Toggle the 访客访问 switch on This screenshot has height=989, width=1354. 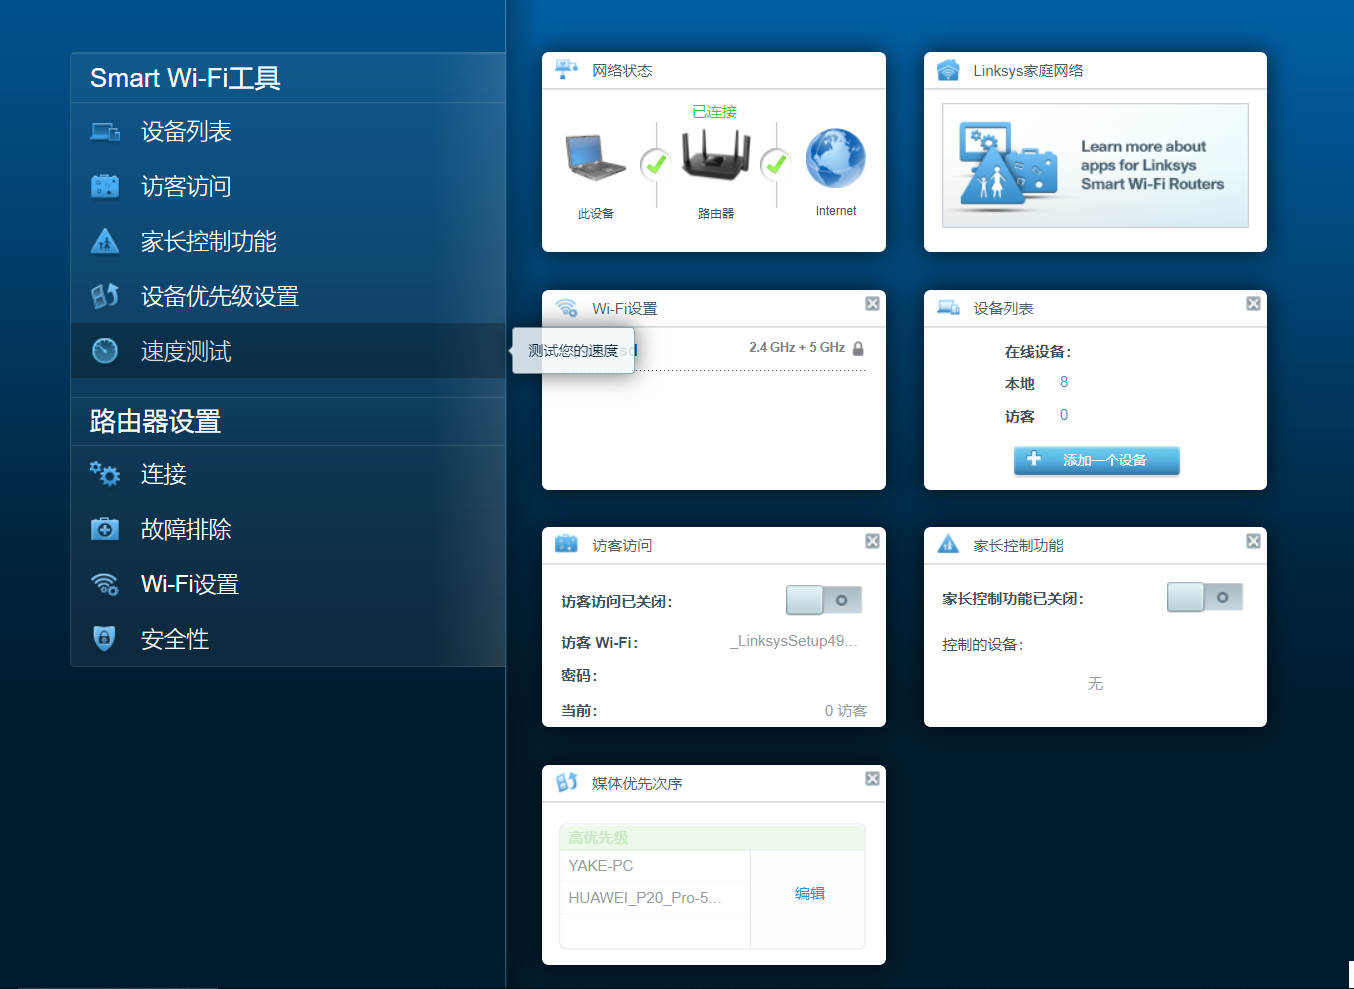click(x=824, y=600)
